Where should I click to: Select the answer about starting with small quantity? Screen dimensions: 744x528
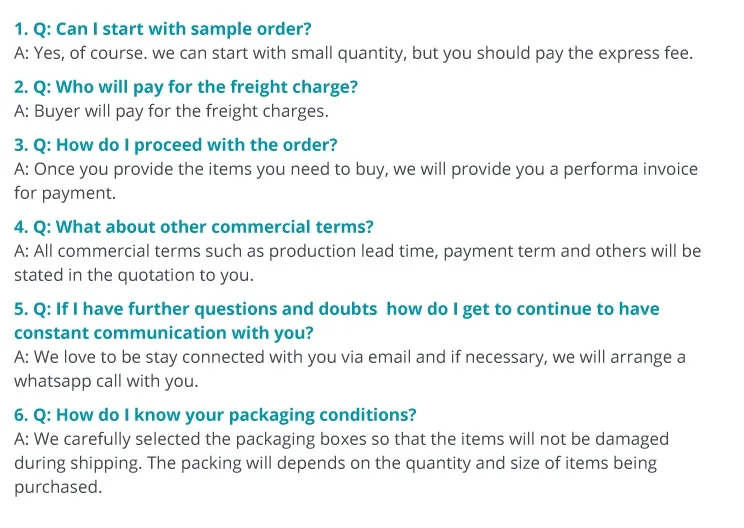[x=353, y=53]
